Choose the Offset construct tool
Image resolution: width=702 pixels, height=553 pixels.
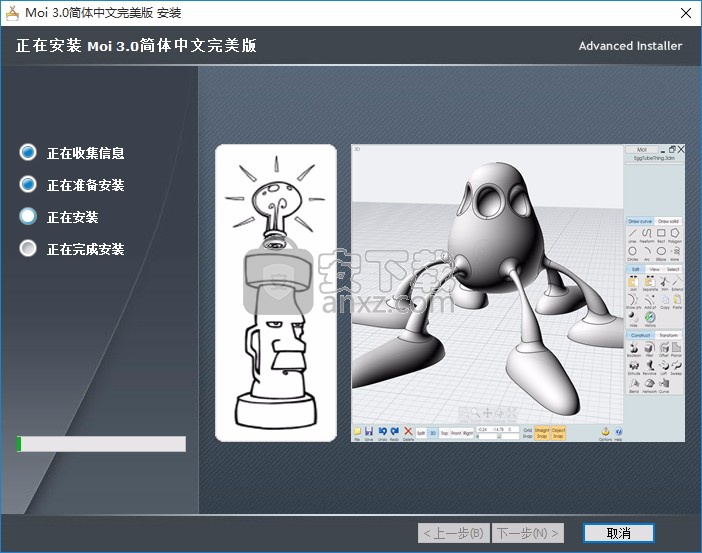click(x=664, y=347)
